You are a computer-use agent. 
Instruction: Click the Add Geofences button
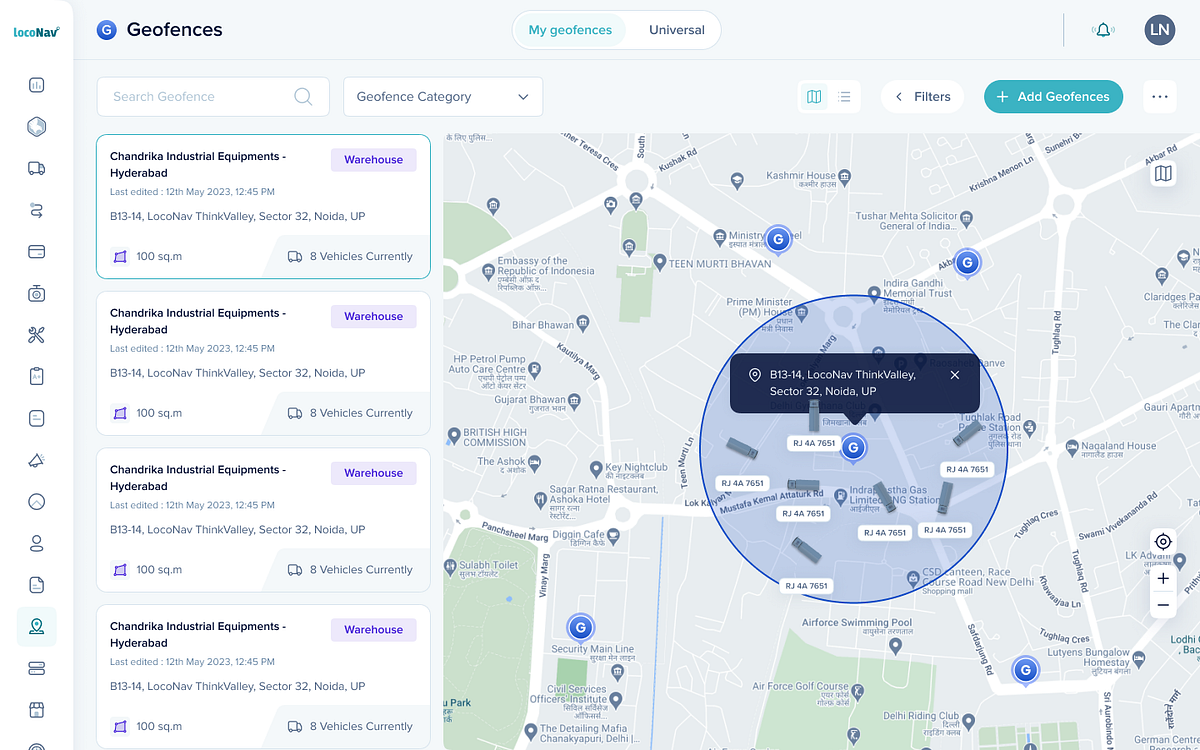(1053, 96)
